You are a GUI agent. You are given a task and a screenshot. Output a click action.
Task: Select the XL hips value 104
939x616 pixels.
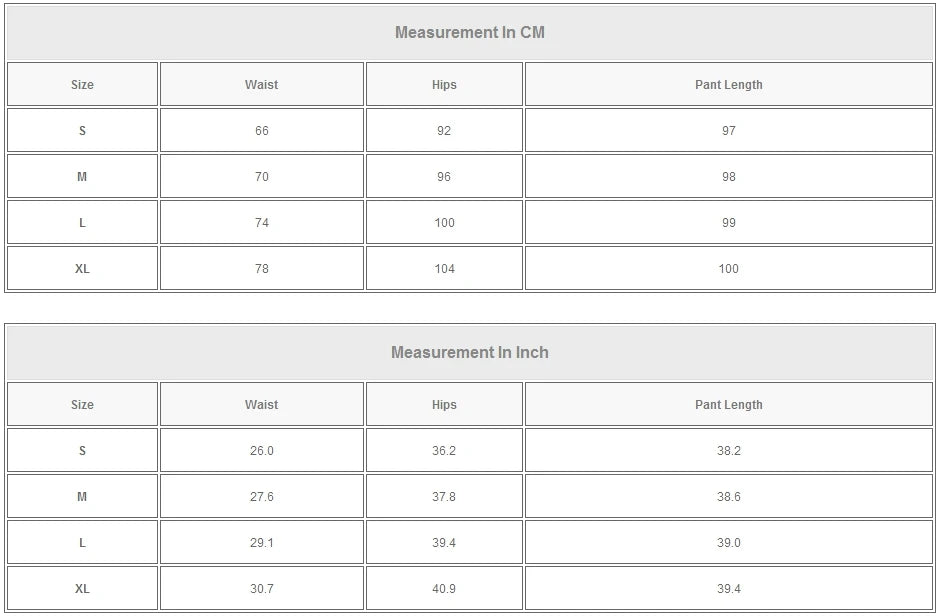(x=444, y=269)
